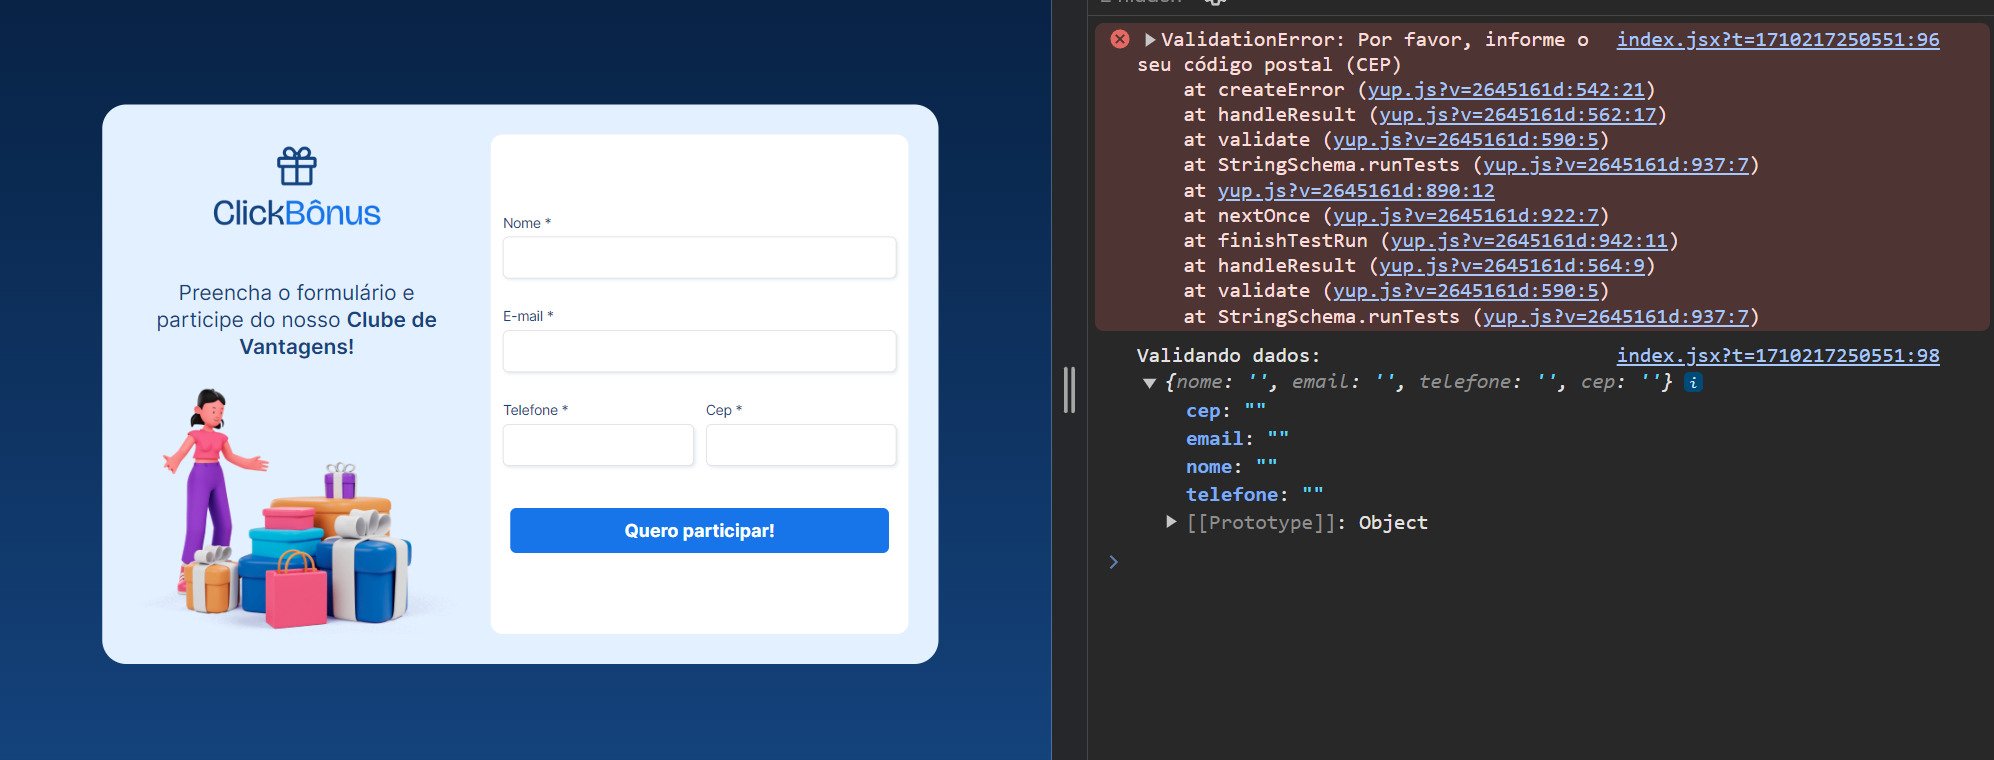The width and height of the screenshot is (1994, 760).
Task: Click the console prompt chevron
Action: tap(1113, 562)
